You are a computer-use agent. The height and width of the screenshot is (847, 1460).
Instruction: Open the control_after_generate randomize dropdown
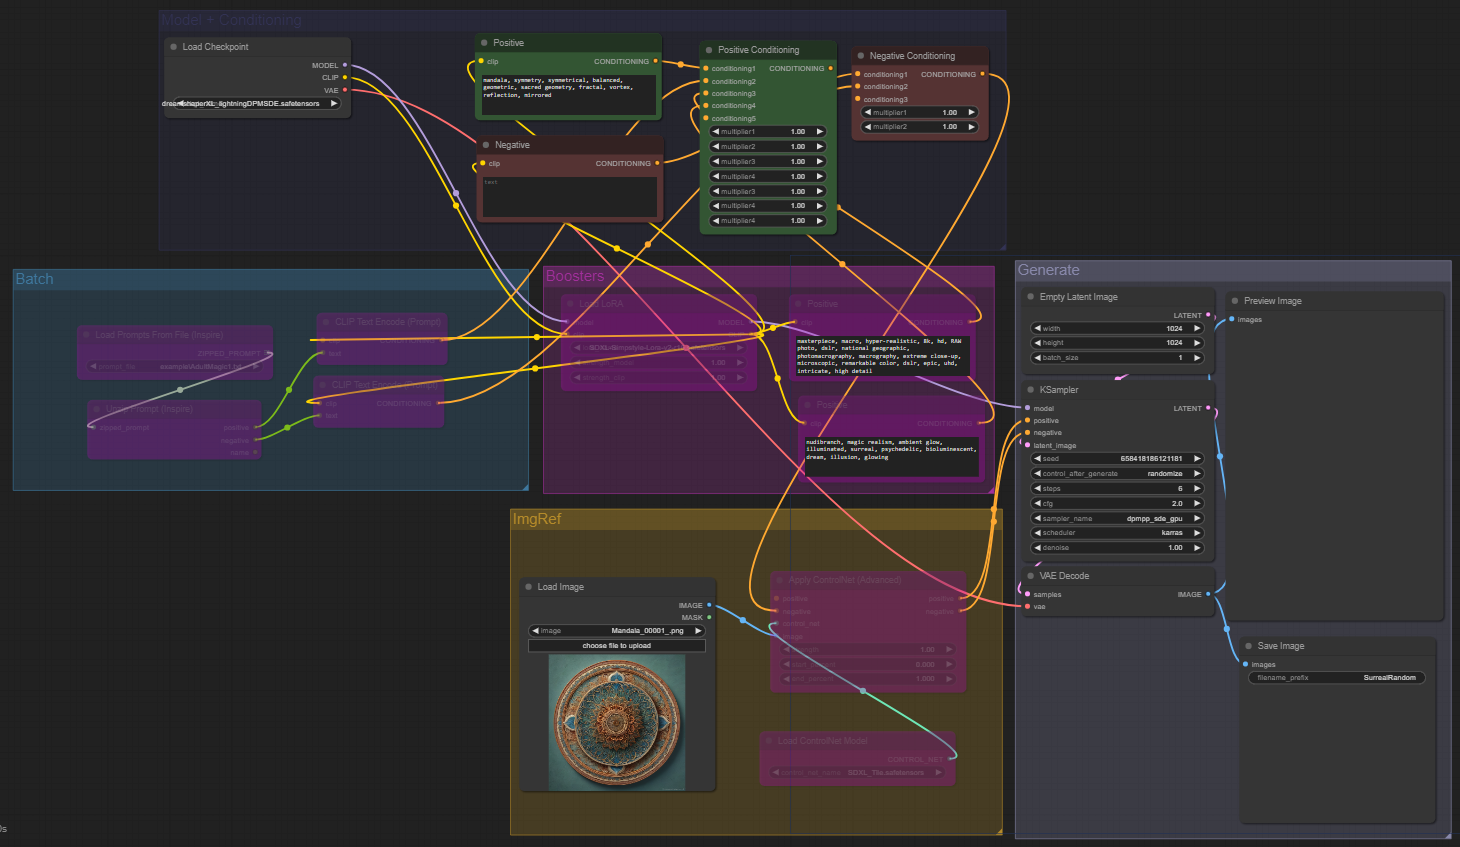pos(1116,473)
